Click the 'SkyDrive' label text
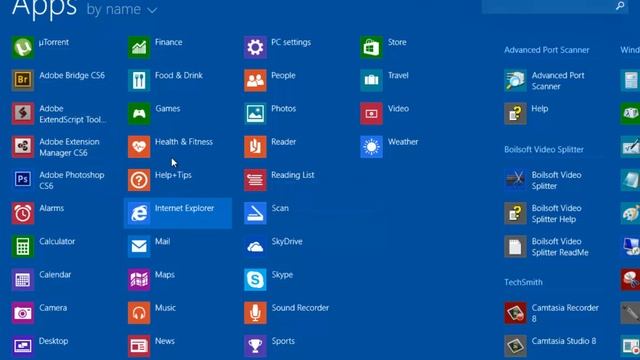Viewport: 640px width, 360px height. point(287,241)
